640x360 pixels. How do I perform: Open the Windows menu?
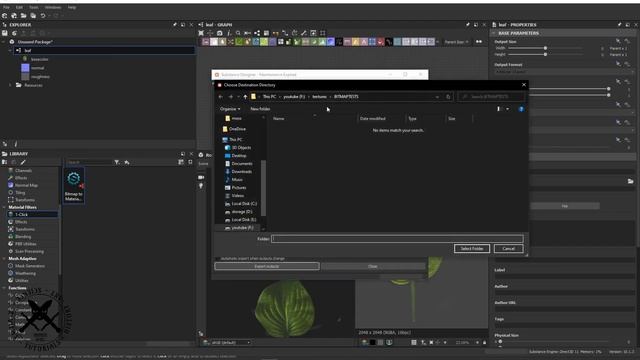point(53,7)
